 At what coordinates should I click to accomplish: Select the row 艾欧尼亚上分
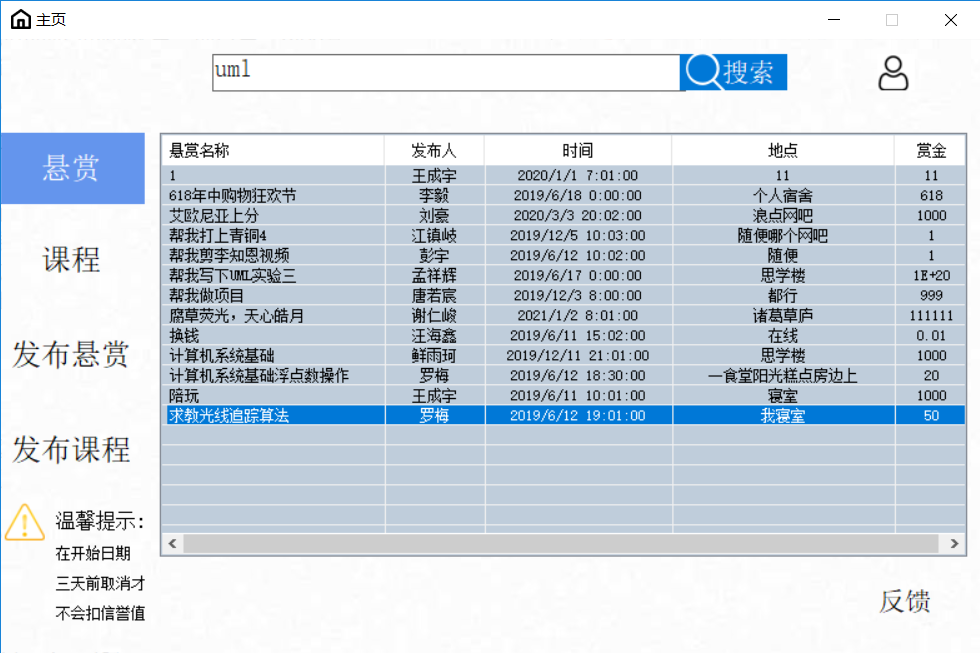pos(564,216)
